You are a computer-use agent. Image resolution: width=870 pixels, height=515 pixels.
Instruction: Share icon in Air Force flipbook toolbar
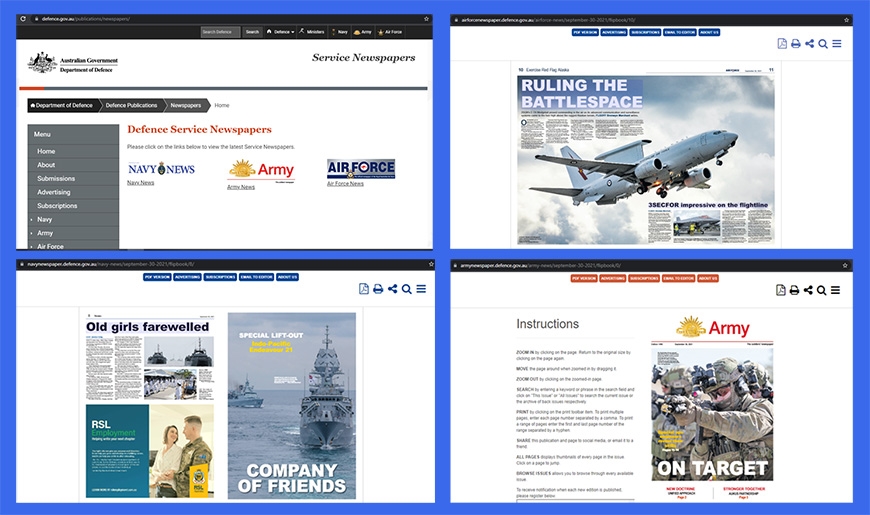click(x=810, y=43)
